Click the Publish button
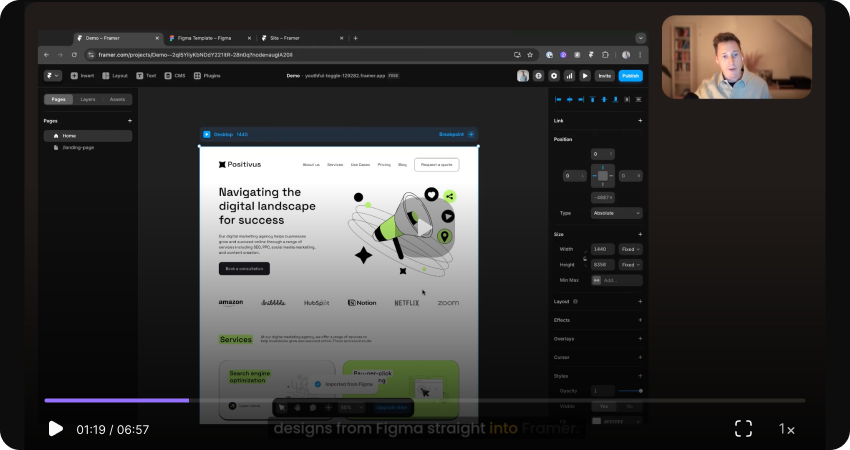The width and height of the screenshot is (850, 450). click(630, 76)
